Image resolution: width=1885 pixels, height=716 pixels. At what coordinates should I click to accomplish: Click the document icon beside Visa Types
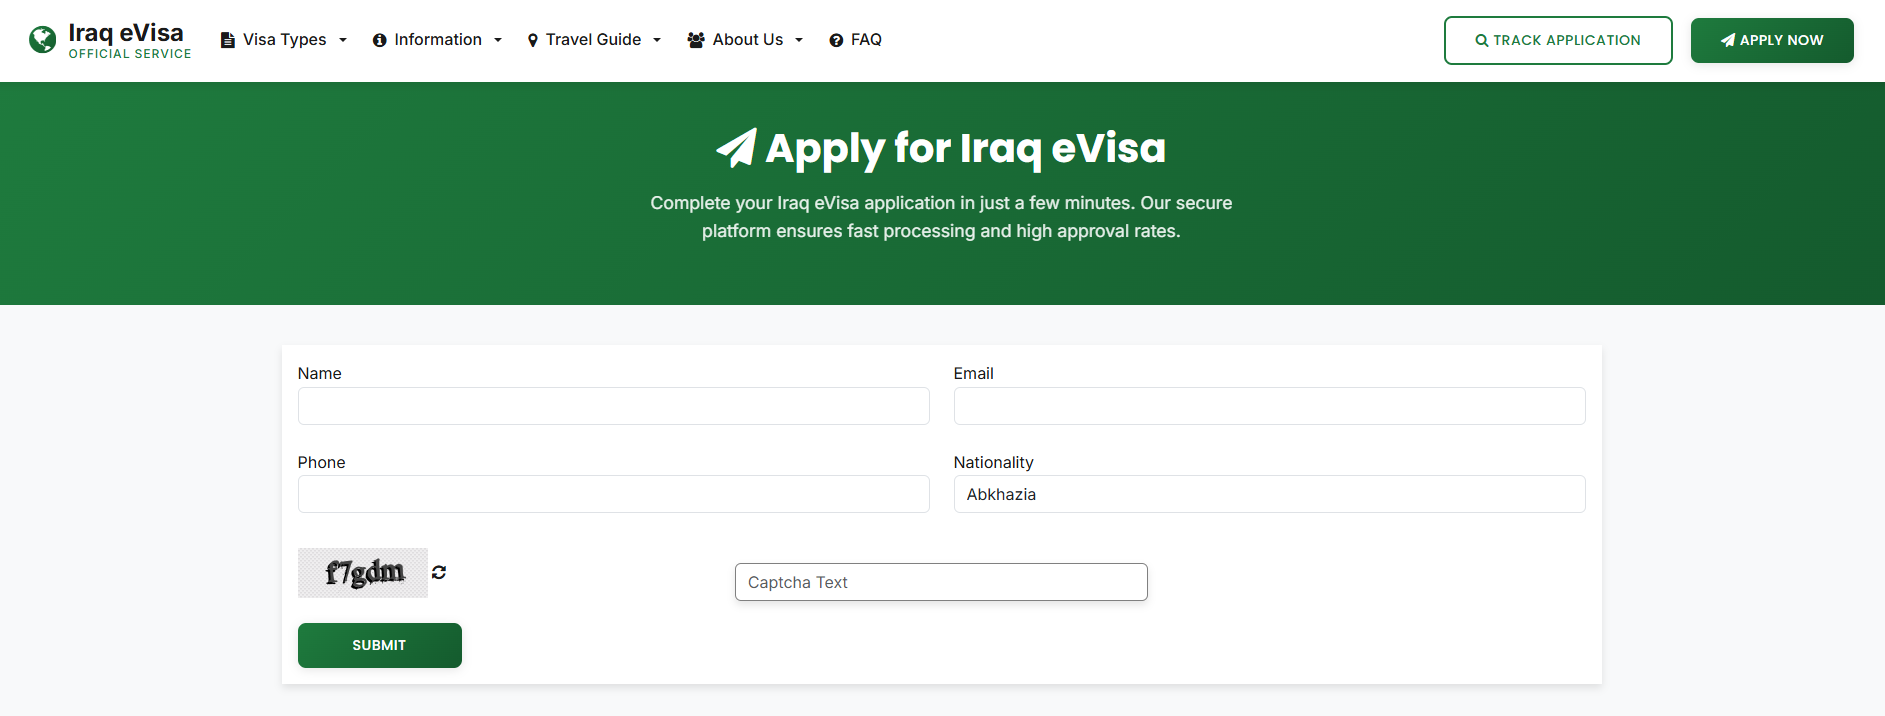227,40
